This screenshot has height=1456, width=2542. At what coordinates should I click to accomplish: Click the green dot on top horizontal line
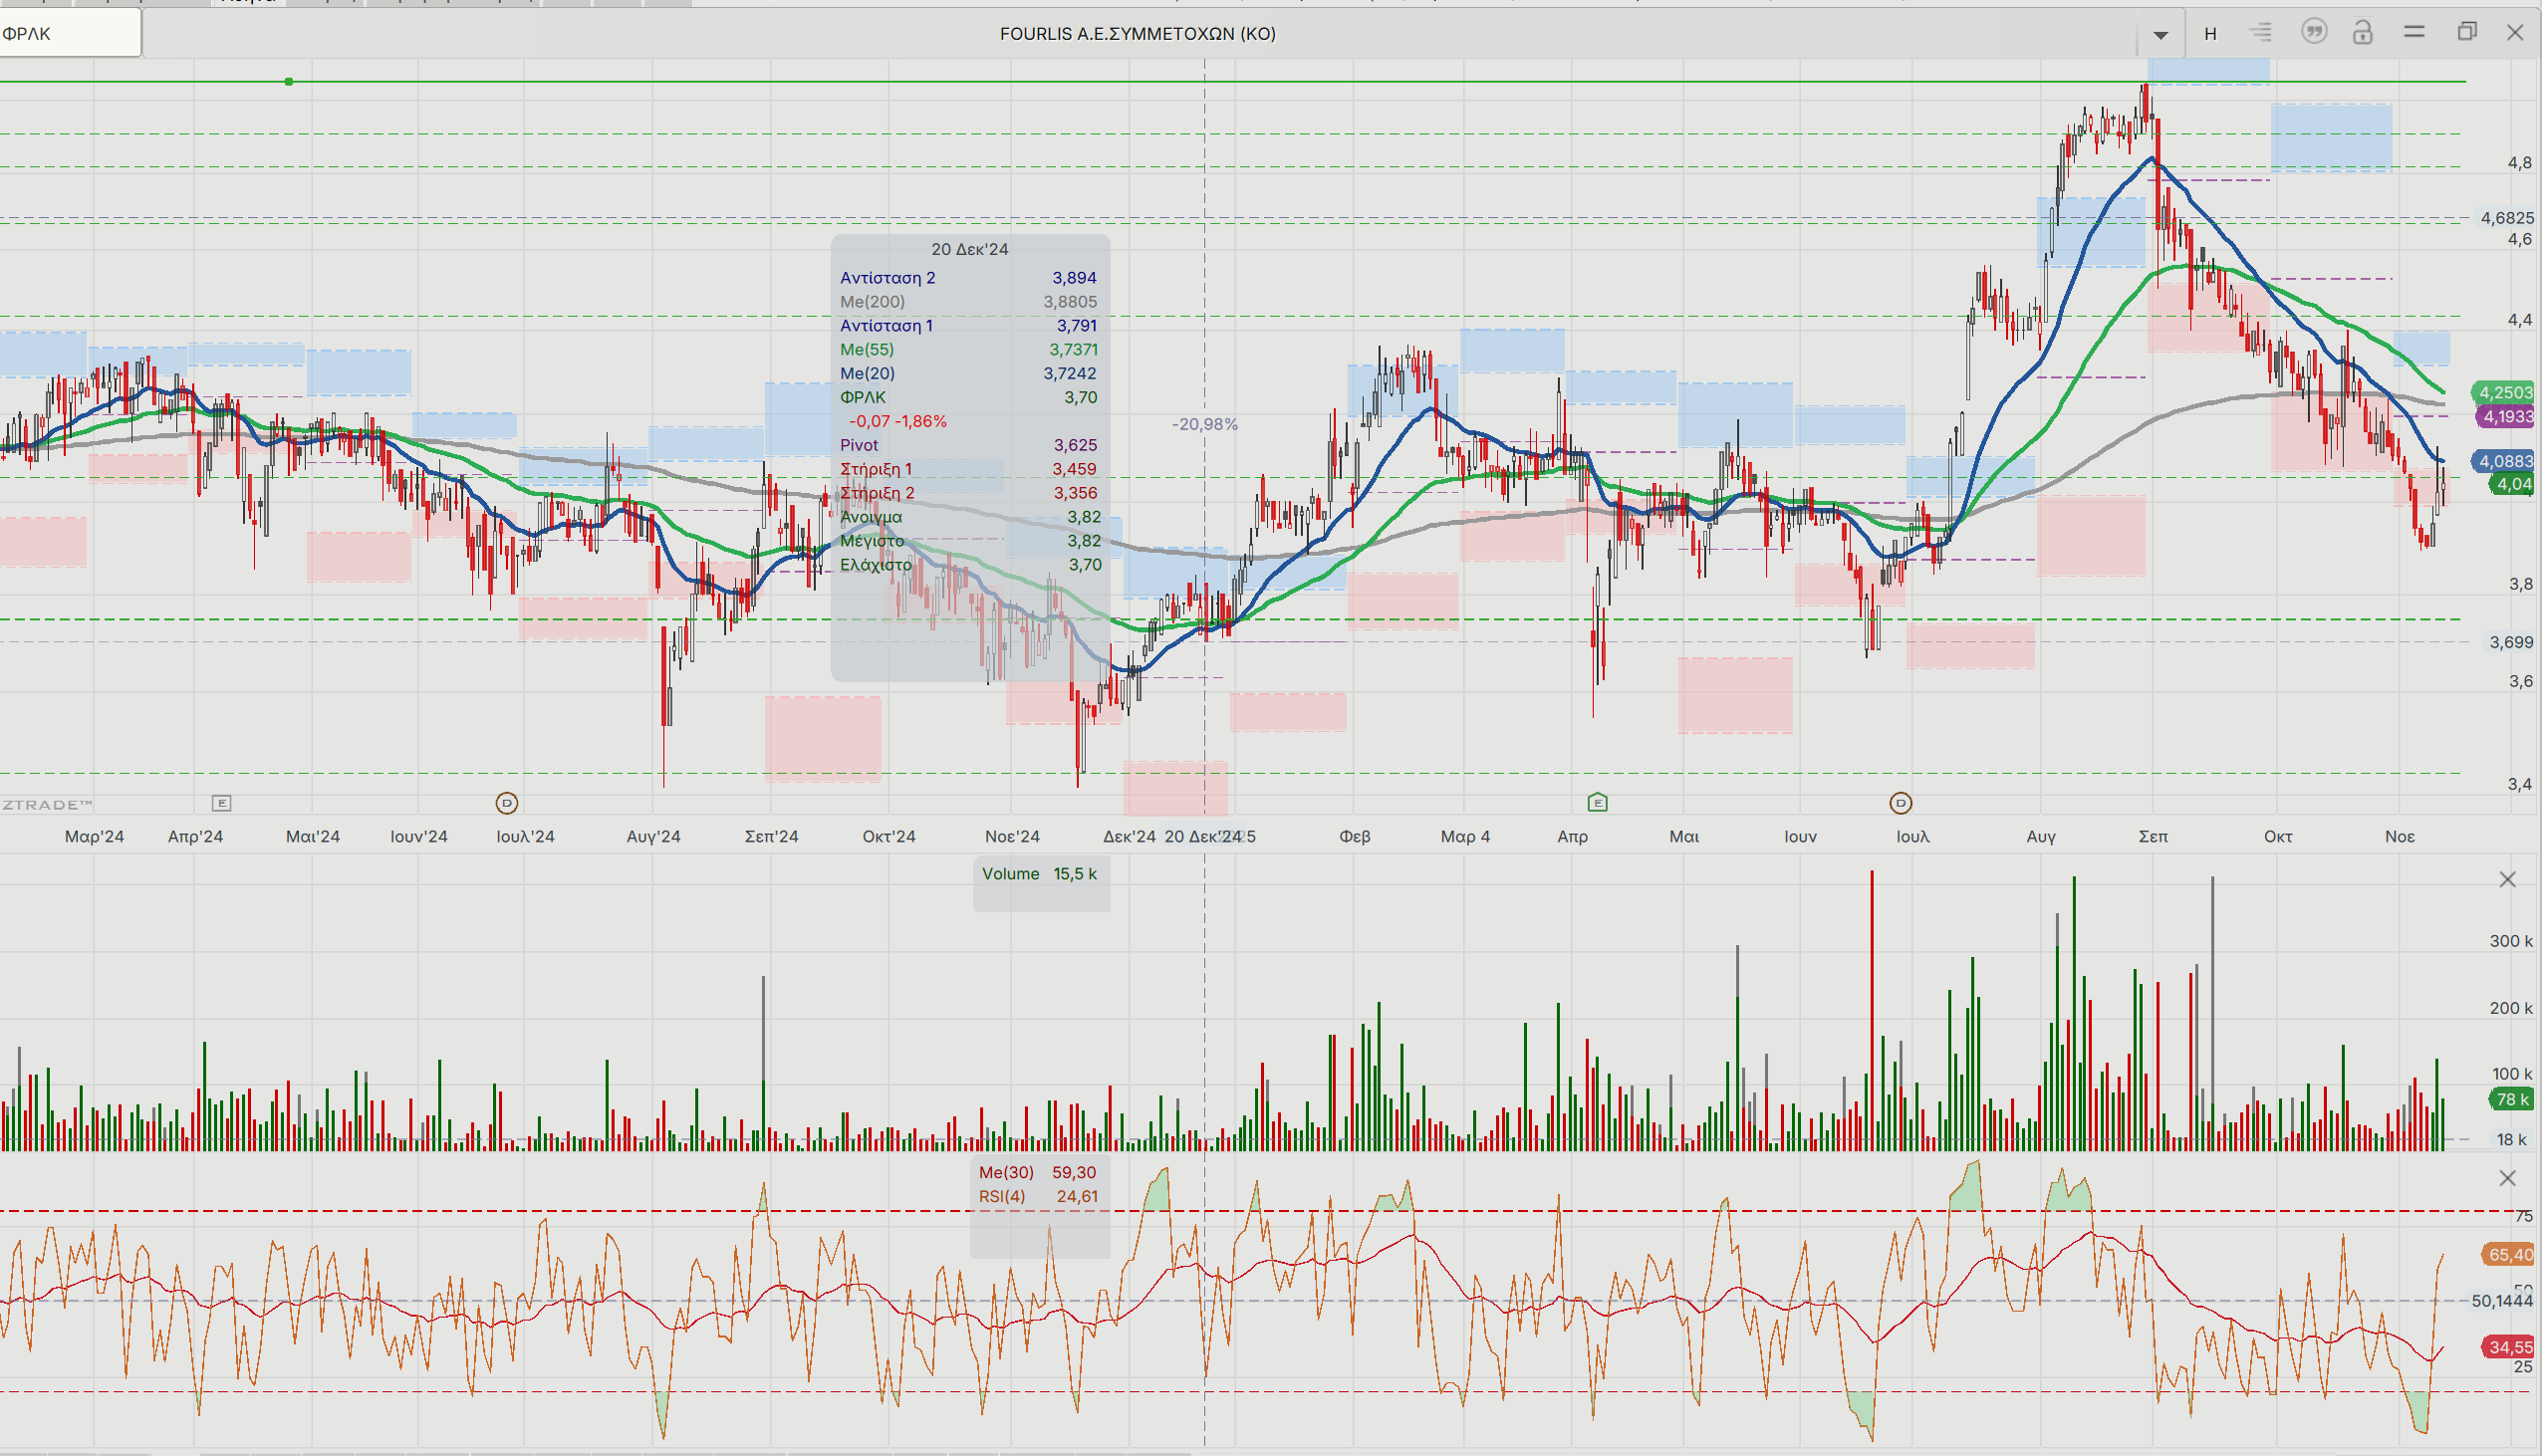click(x=289, y=81)
